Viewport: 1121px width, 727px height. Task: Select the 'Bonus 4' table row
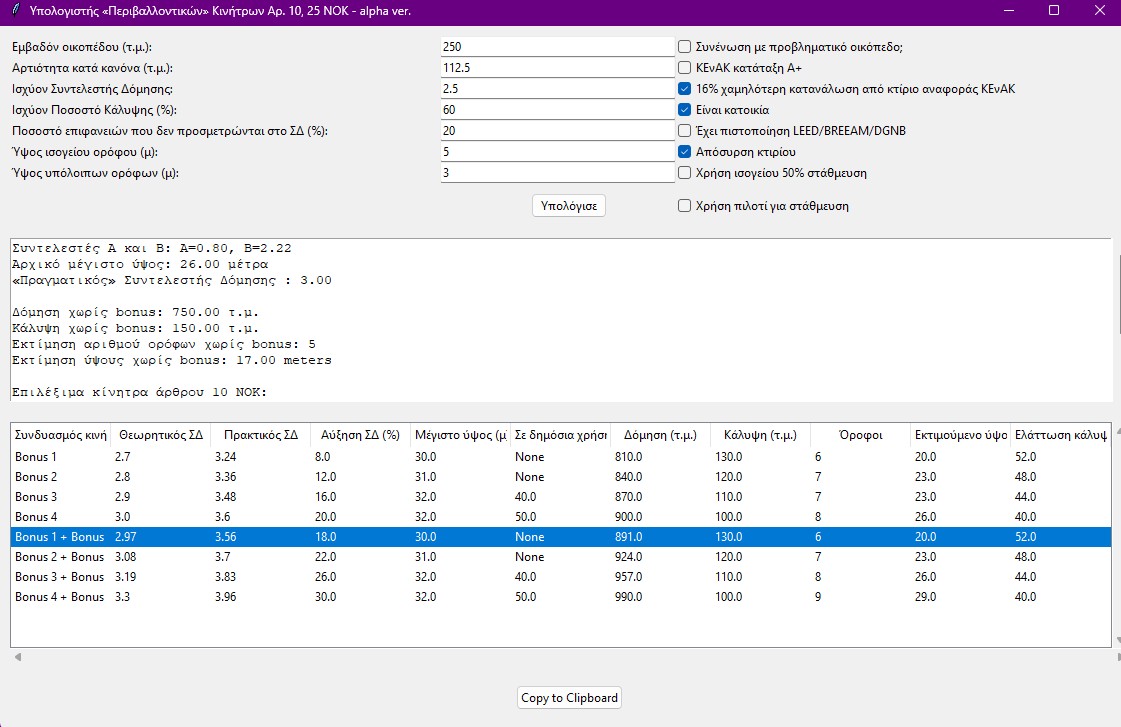coord(561,517)
